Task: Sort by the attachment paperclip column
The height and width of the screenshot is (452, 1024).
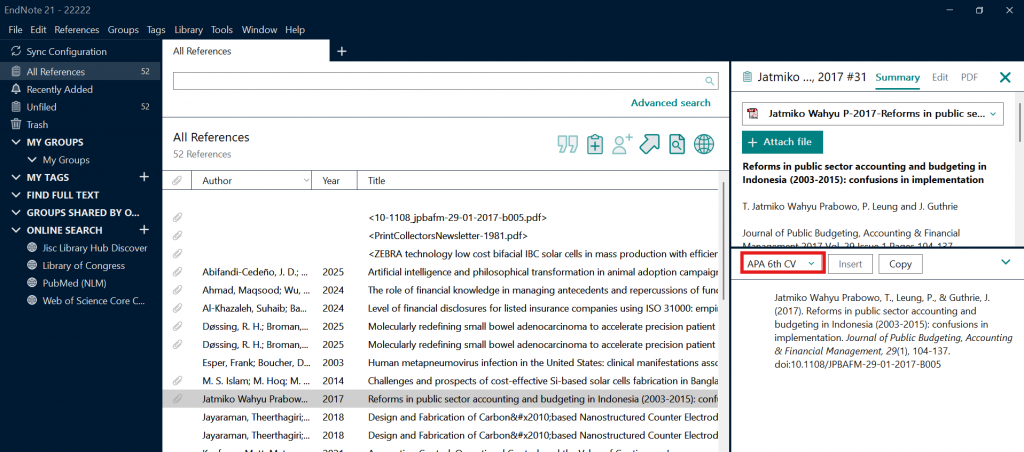Action: click(x=176, y=181)
